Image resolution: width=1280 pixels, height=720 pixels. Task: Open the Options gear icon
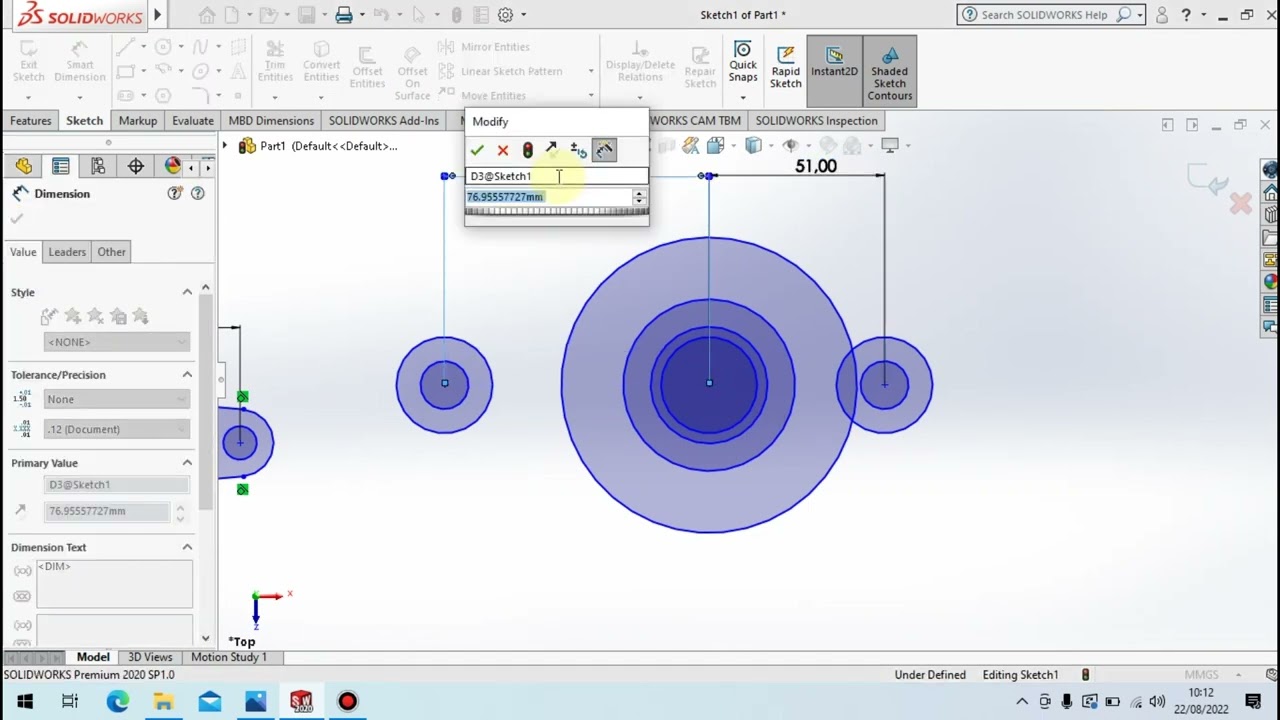coord(506,15)
